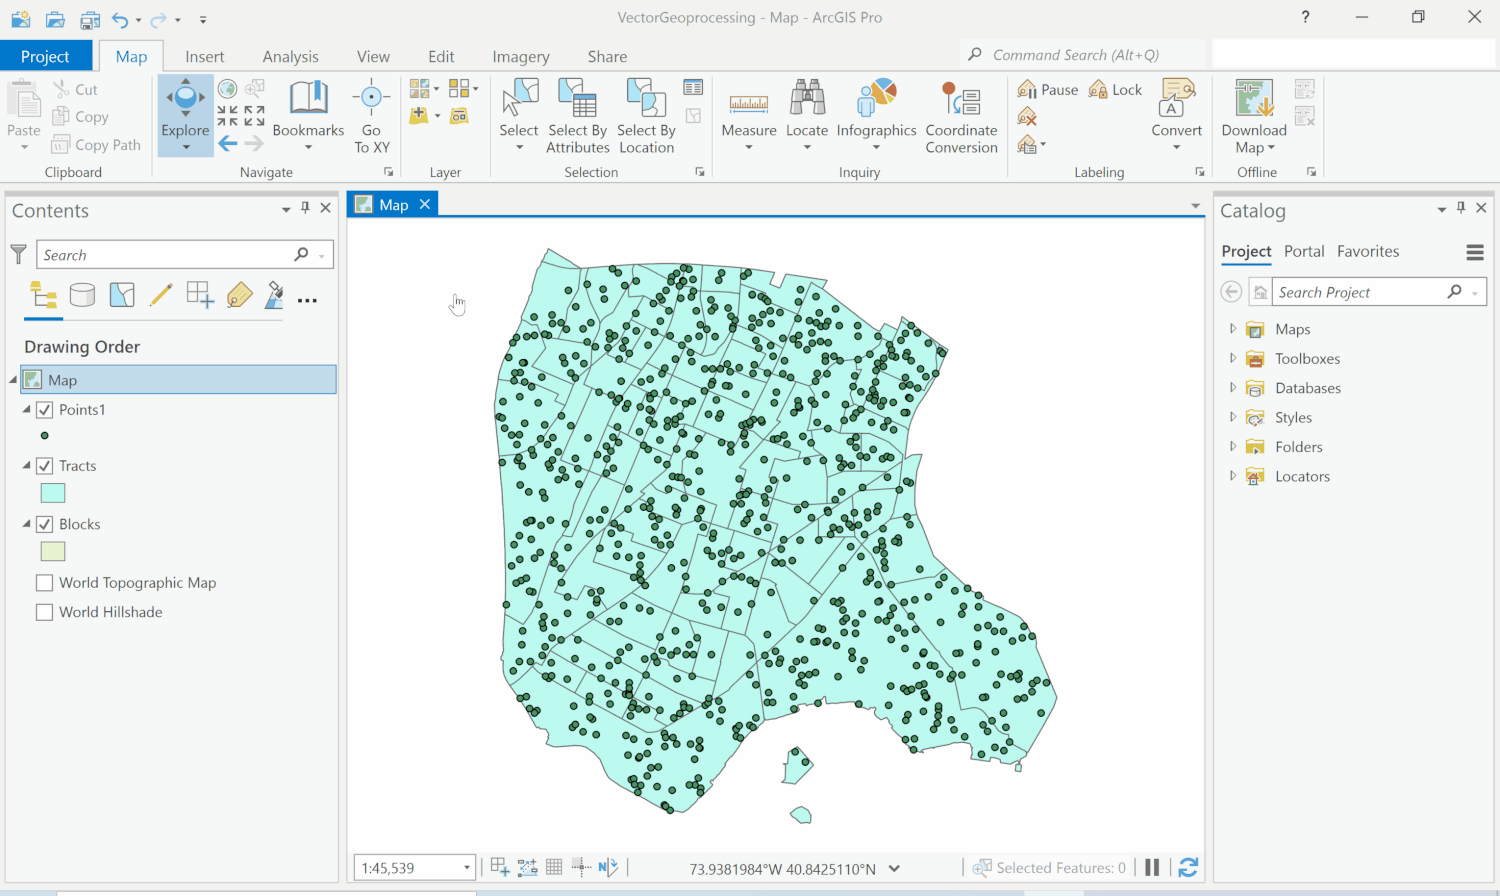
Task: Open the Portal tab in Catalog
Action: coord(1304,251)
